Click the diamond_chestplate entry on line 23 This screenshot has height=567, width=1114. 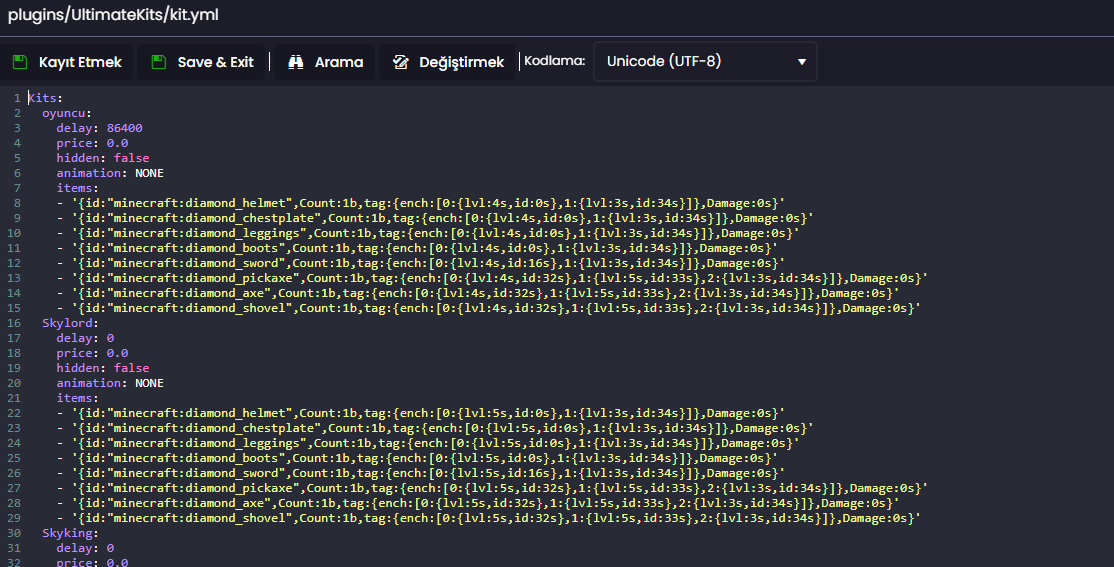[x=435, y=428]
